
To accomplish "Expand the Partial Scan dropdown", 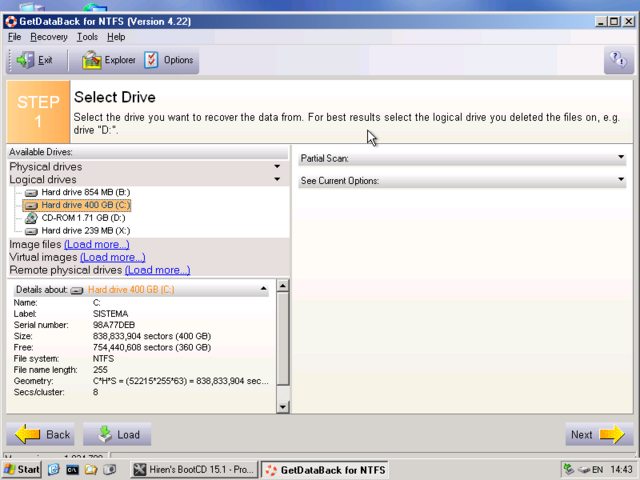I will click(621, 157).
